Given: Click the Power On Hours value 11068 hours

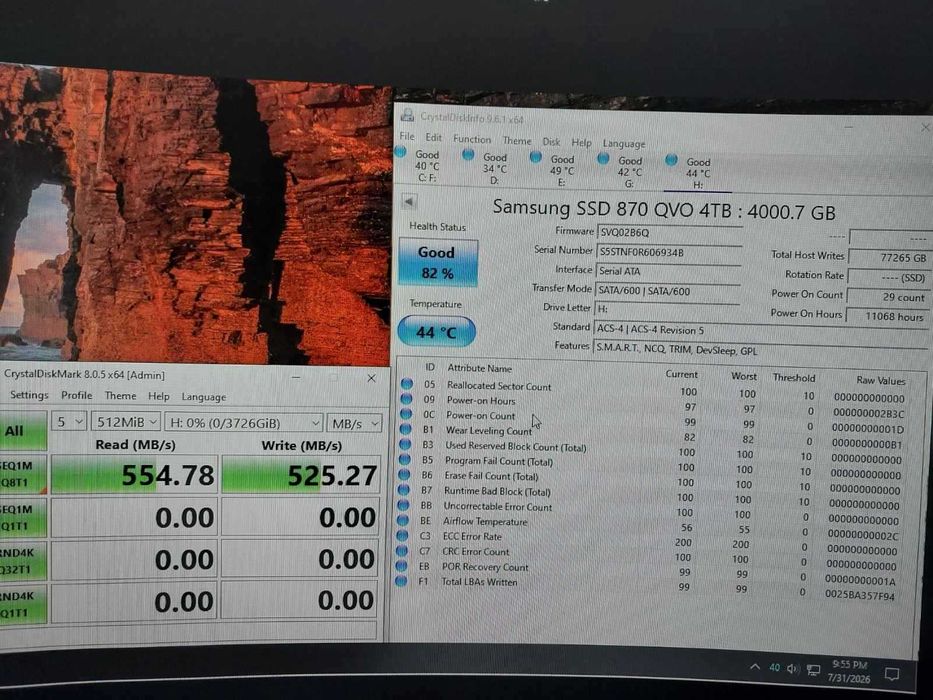Looking at the screenshot, I should click(x=887, y=317).
